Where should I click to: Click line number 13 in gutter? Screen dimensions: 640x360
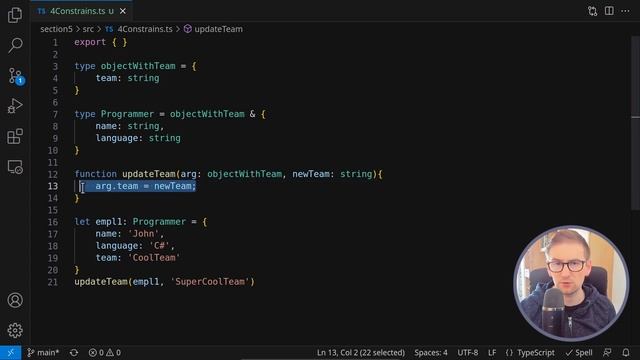point(53,186)
